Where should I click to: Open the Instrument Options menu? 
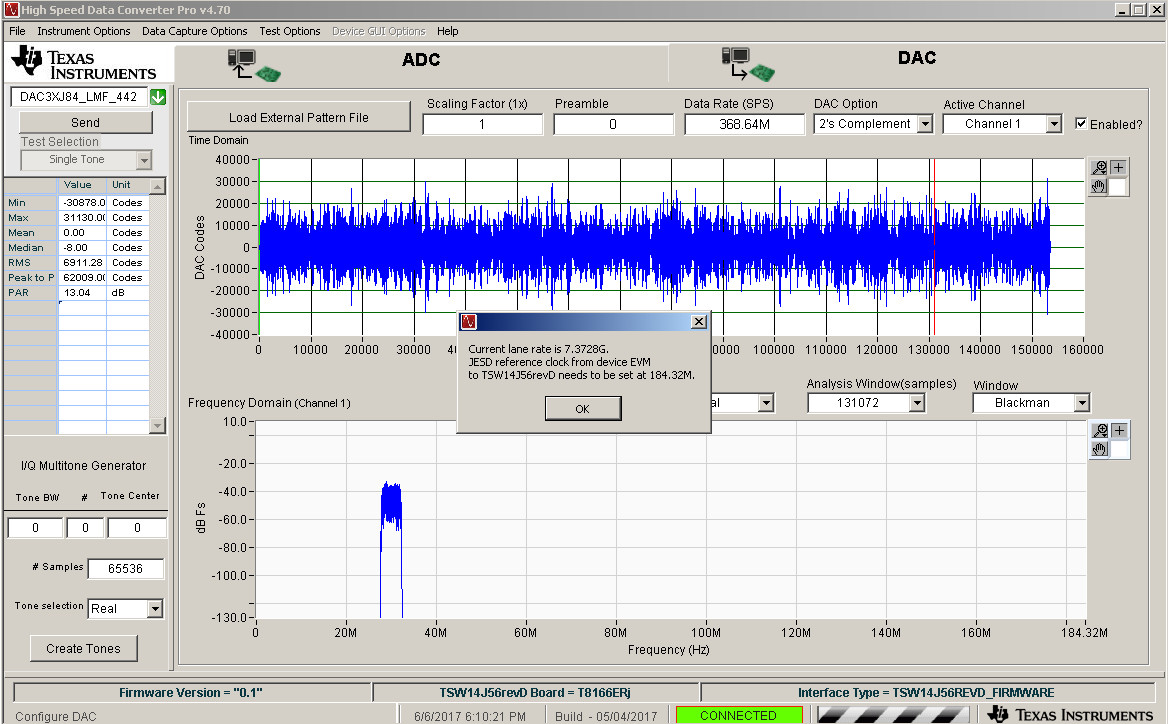84,31
